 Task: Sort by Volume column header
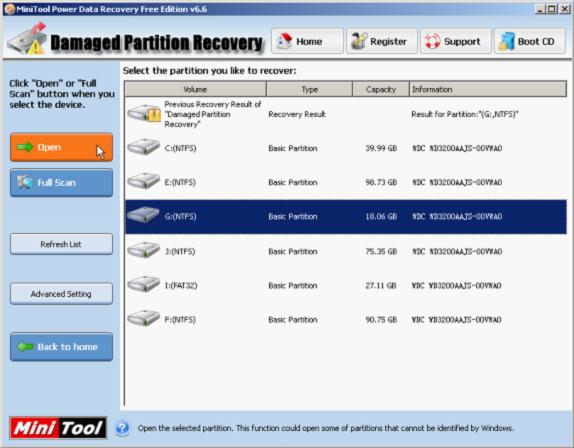pyautogui.click(x=195, y=89)
